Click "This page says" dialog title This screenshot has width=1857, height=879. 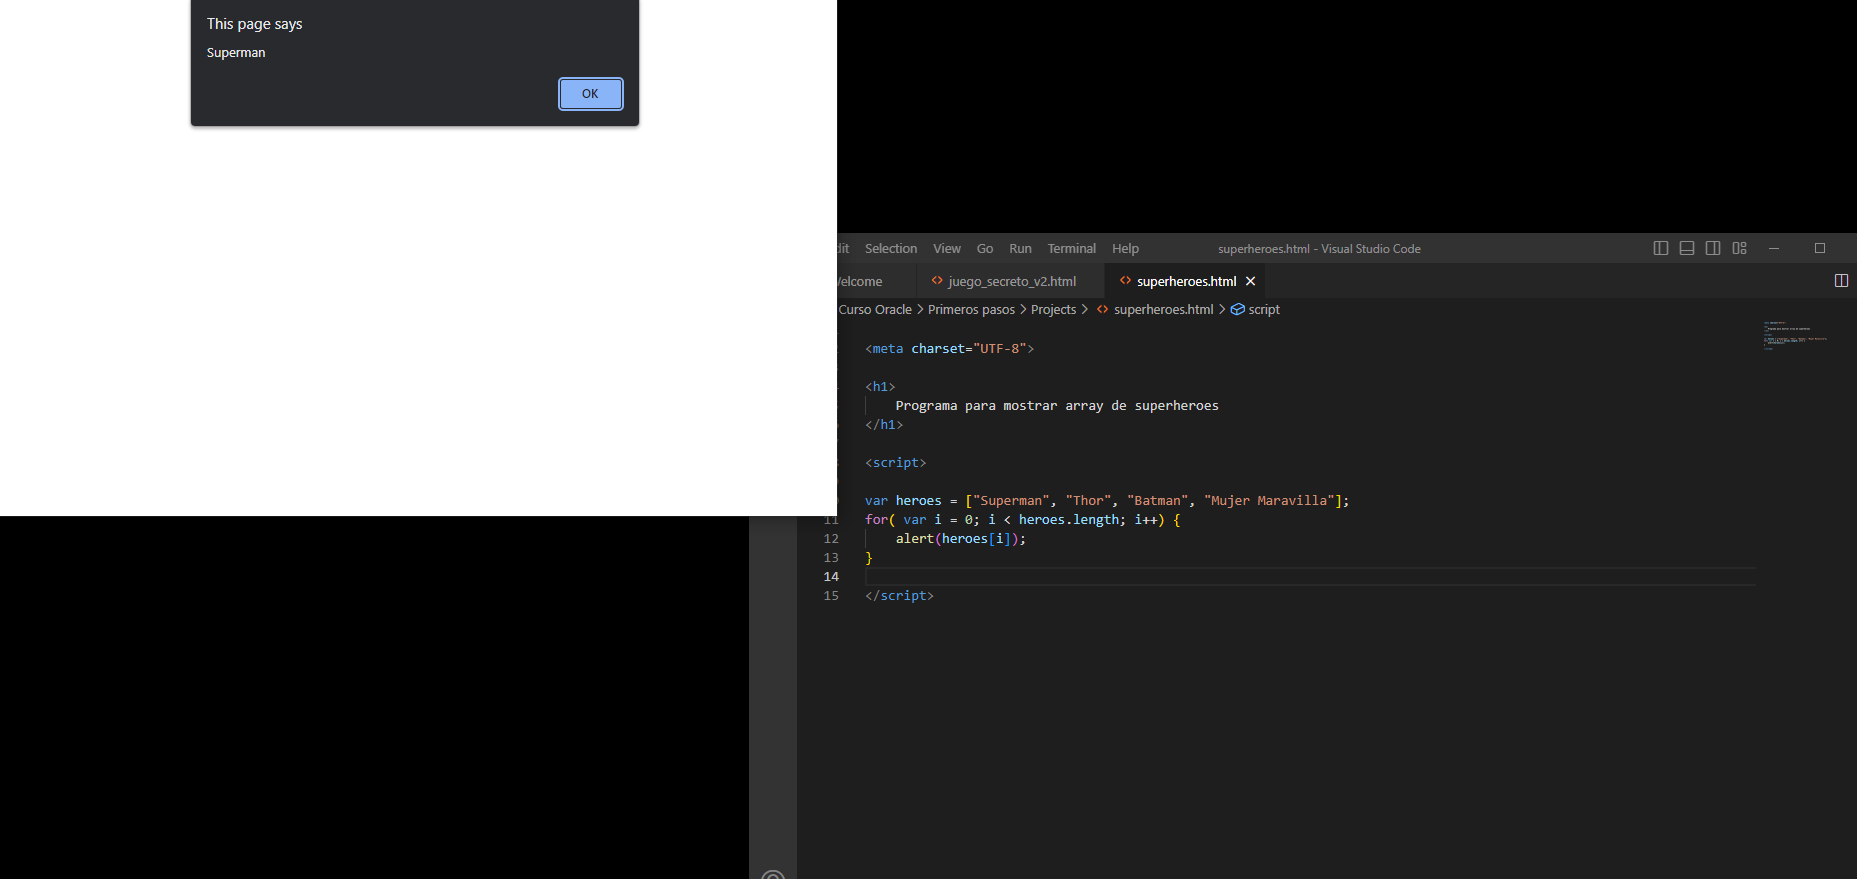coord(254,24)
